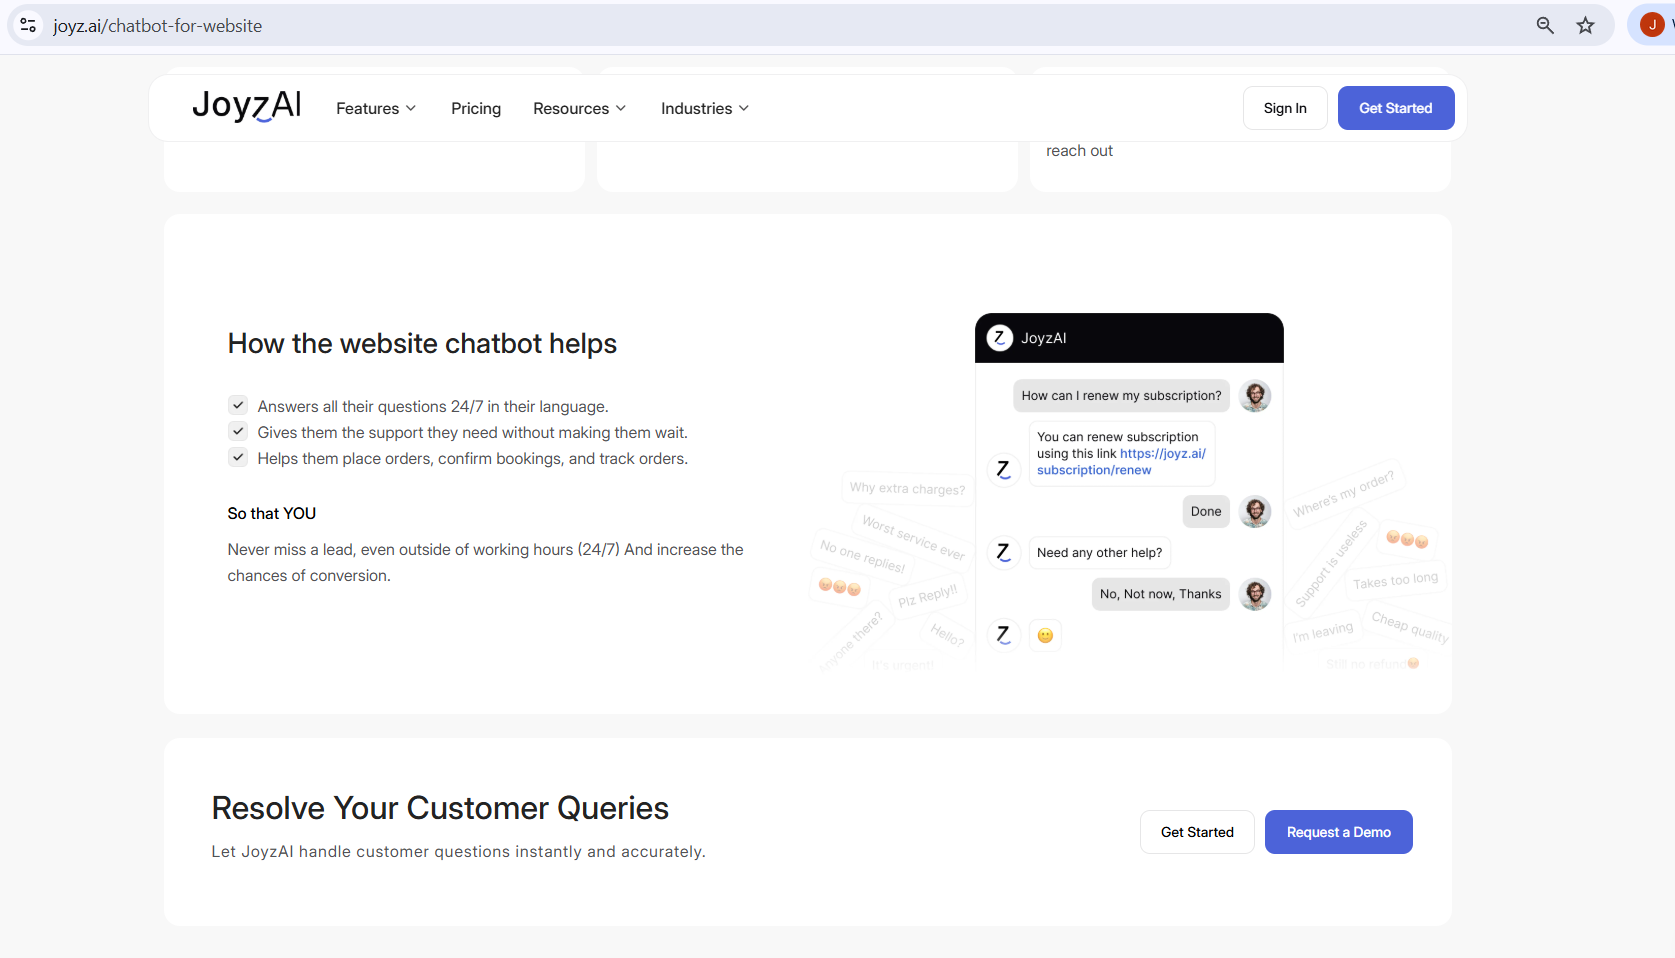Expand the Features dropdown
This screenshot has height=958, width=1675.
pos(375,108)
